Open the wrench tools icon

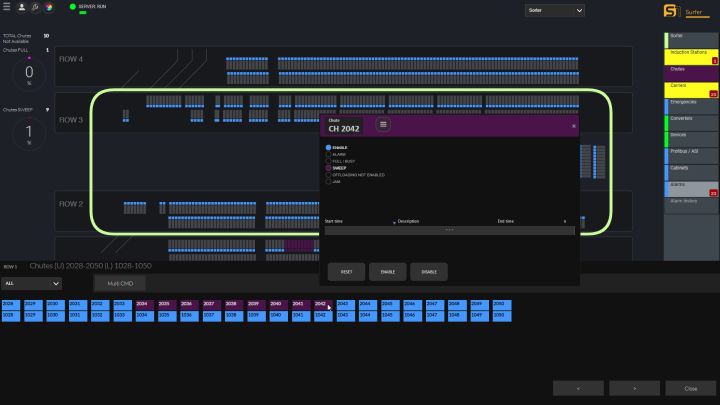coord(35,7)
